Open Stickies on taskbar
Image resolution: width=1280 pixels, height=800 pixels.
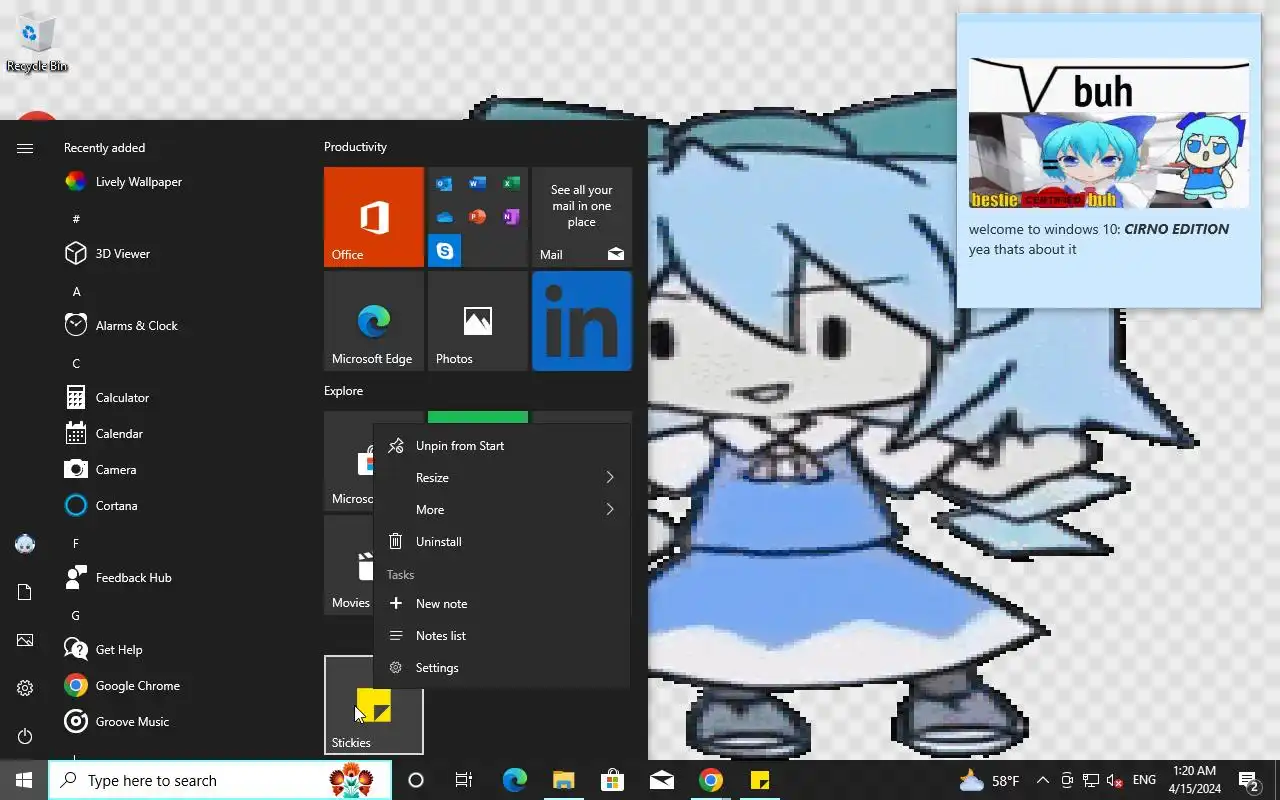pos(760,780)
